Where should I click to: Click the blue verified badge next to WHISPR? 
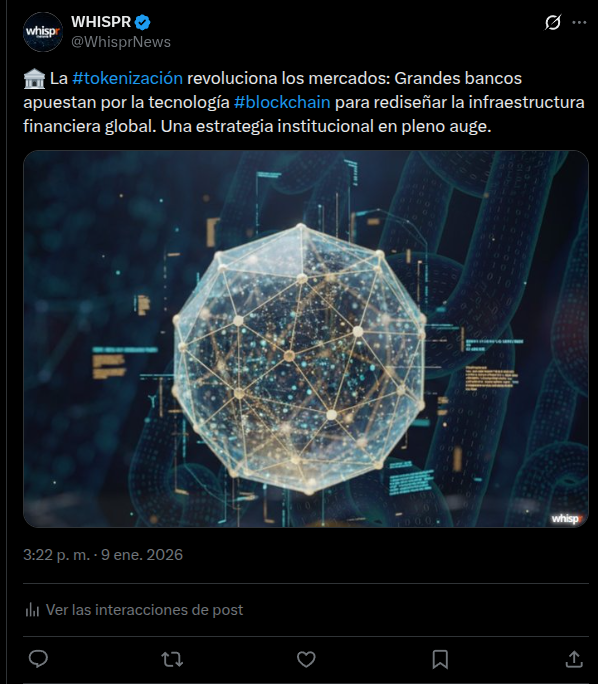click(143, 22)
